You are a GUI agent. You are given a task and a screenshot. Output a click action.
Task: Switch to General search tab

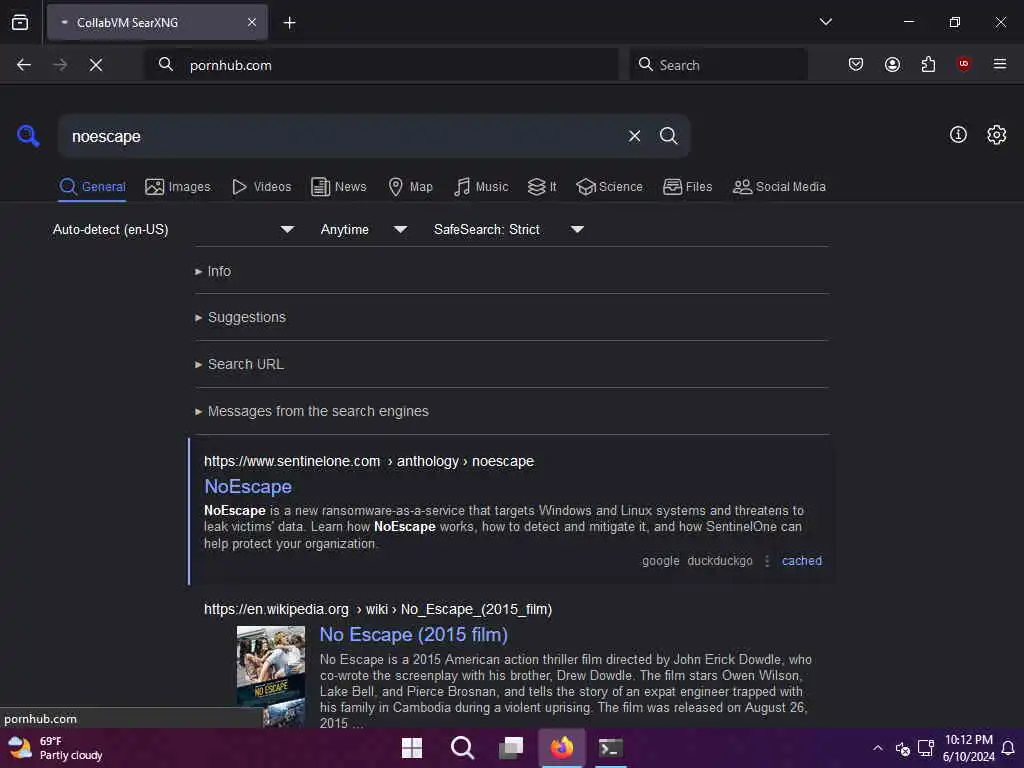(92, 187)
